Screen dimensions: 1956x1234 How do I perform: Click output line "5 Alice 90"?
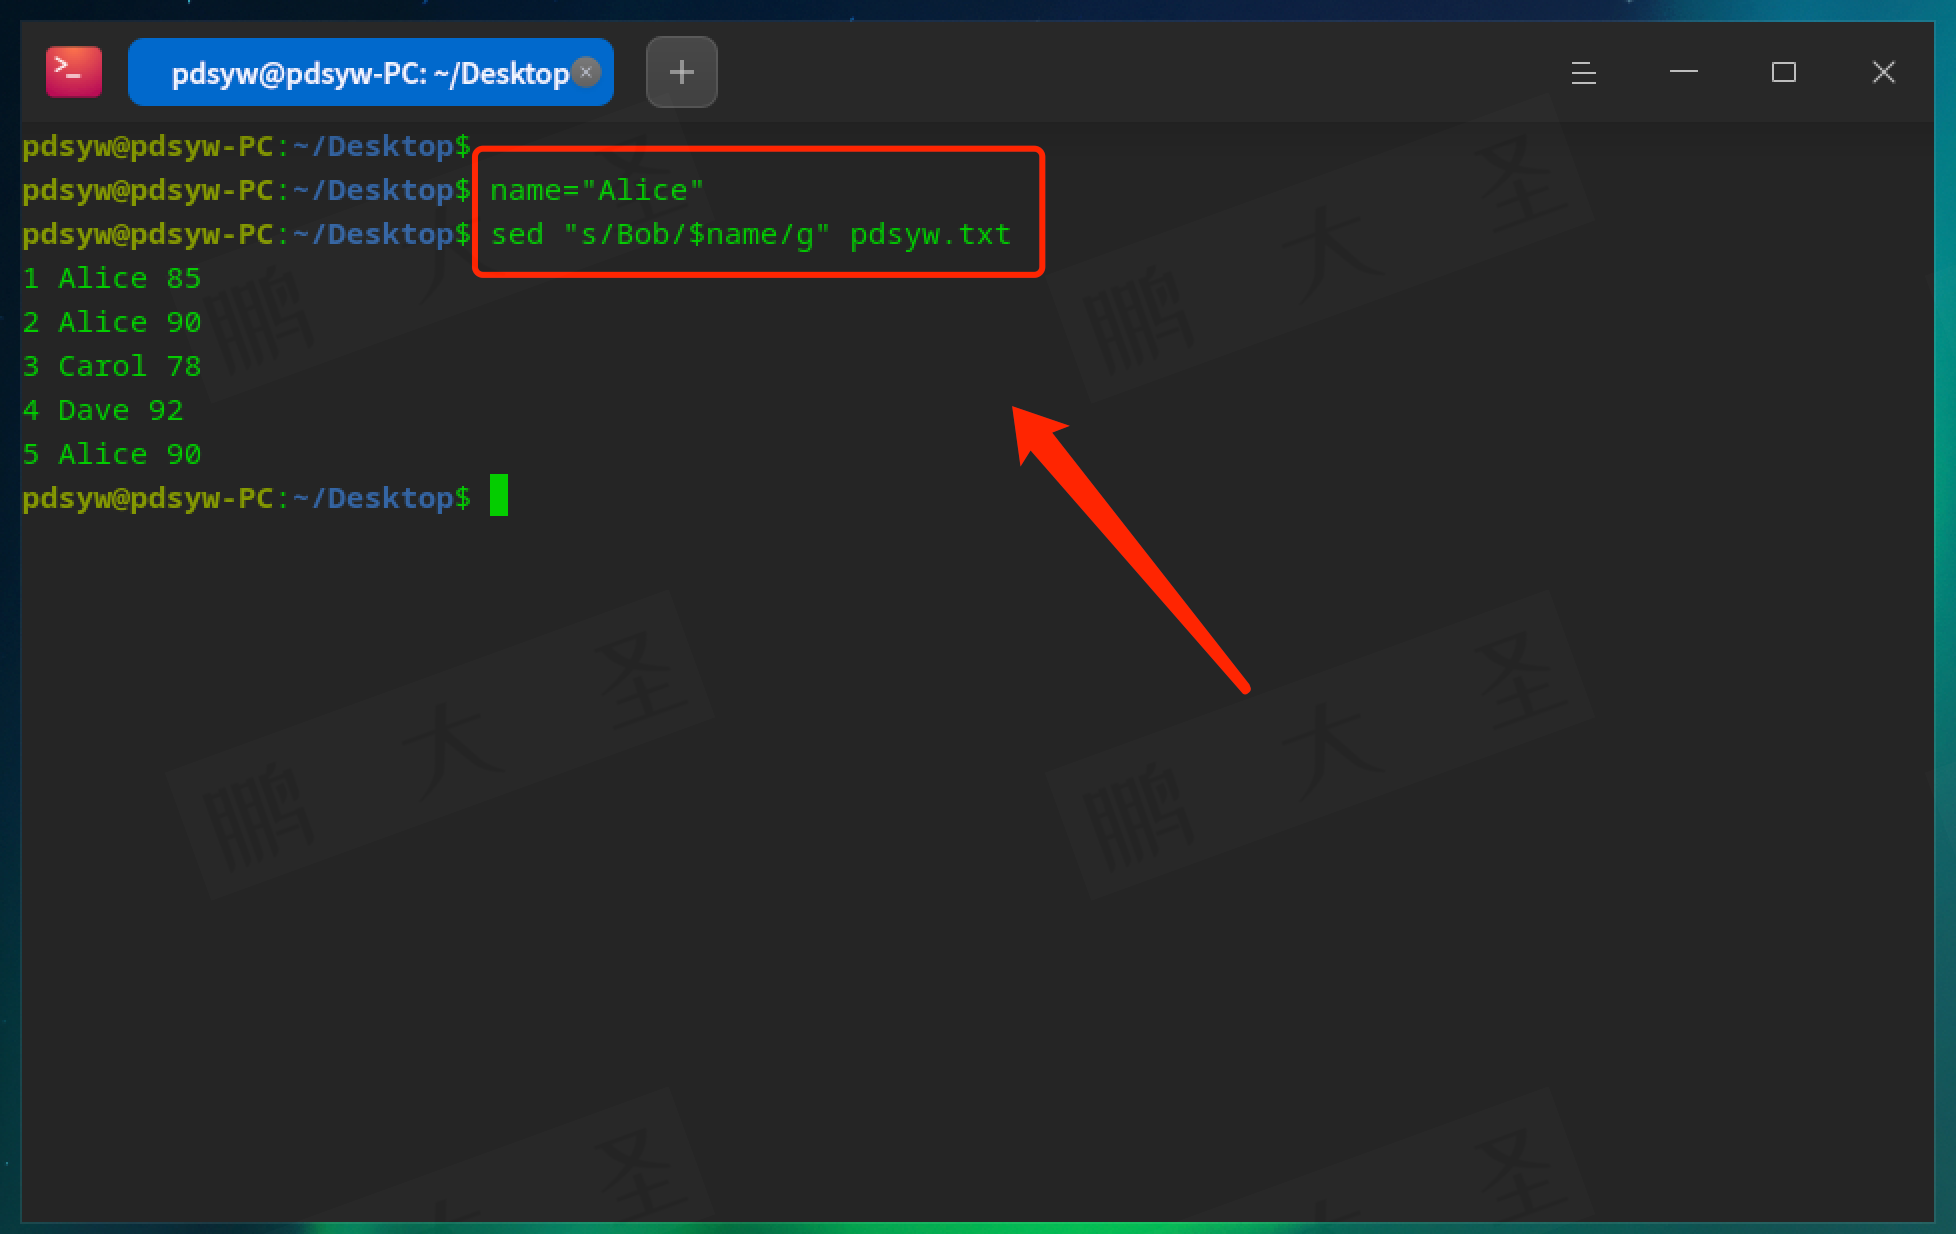point(112,454)
